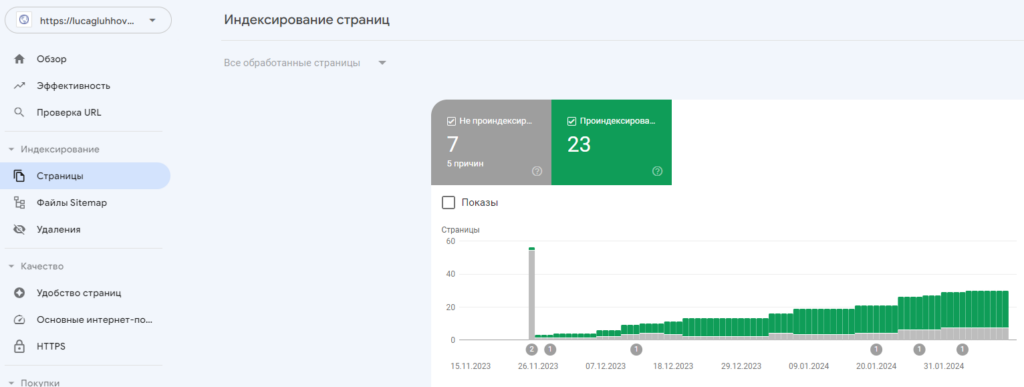The height and width of the screenshot is (387, 1024).
Task: Click the HTTPS lock icon
Action: [x=19, y=347]
